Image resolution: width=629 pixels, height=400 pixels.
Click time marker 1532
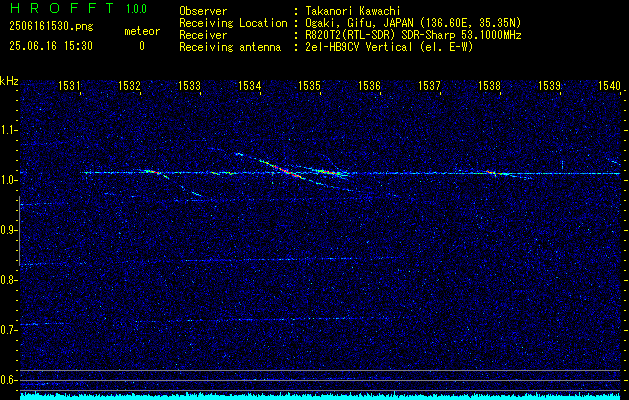[129, 85]
